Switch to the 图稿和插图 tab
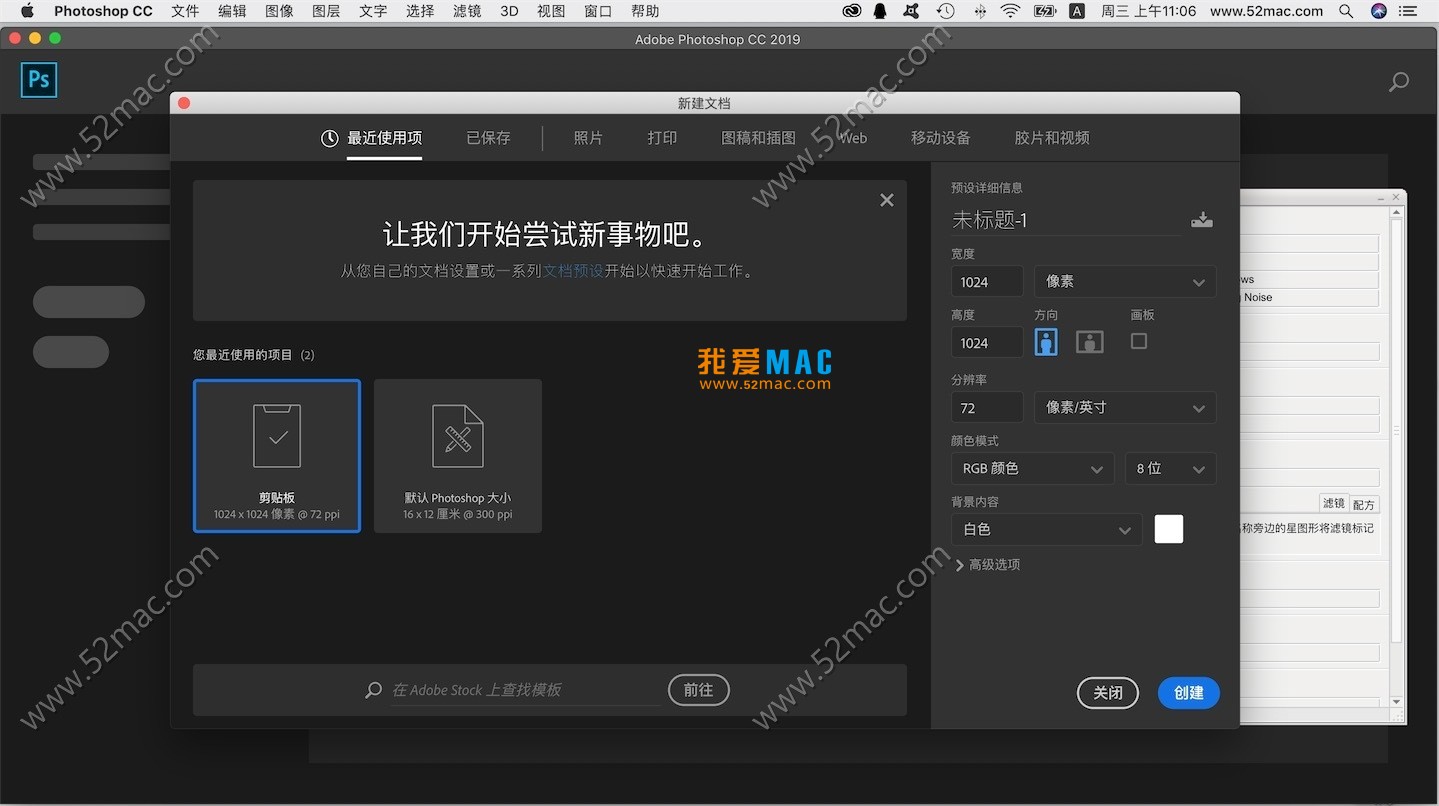The image size is (1439, 806). point(757,137)
